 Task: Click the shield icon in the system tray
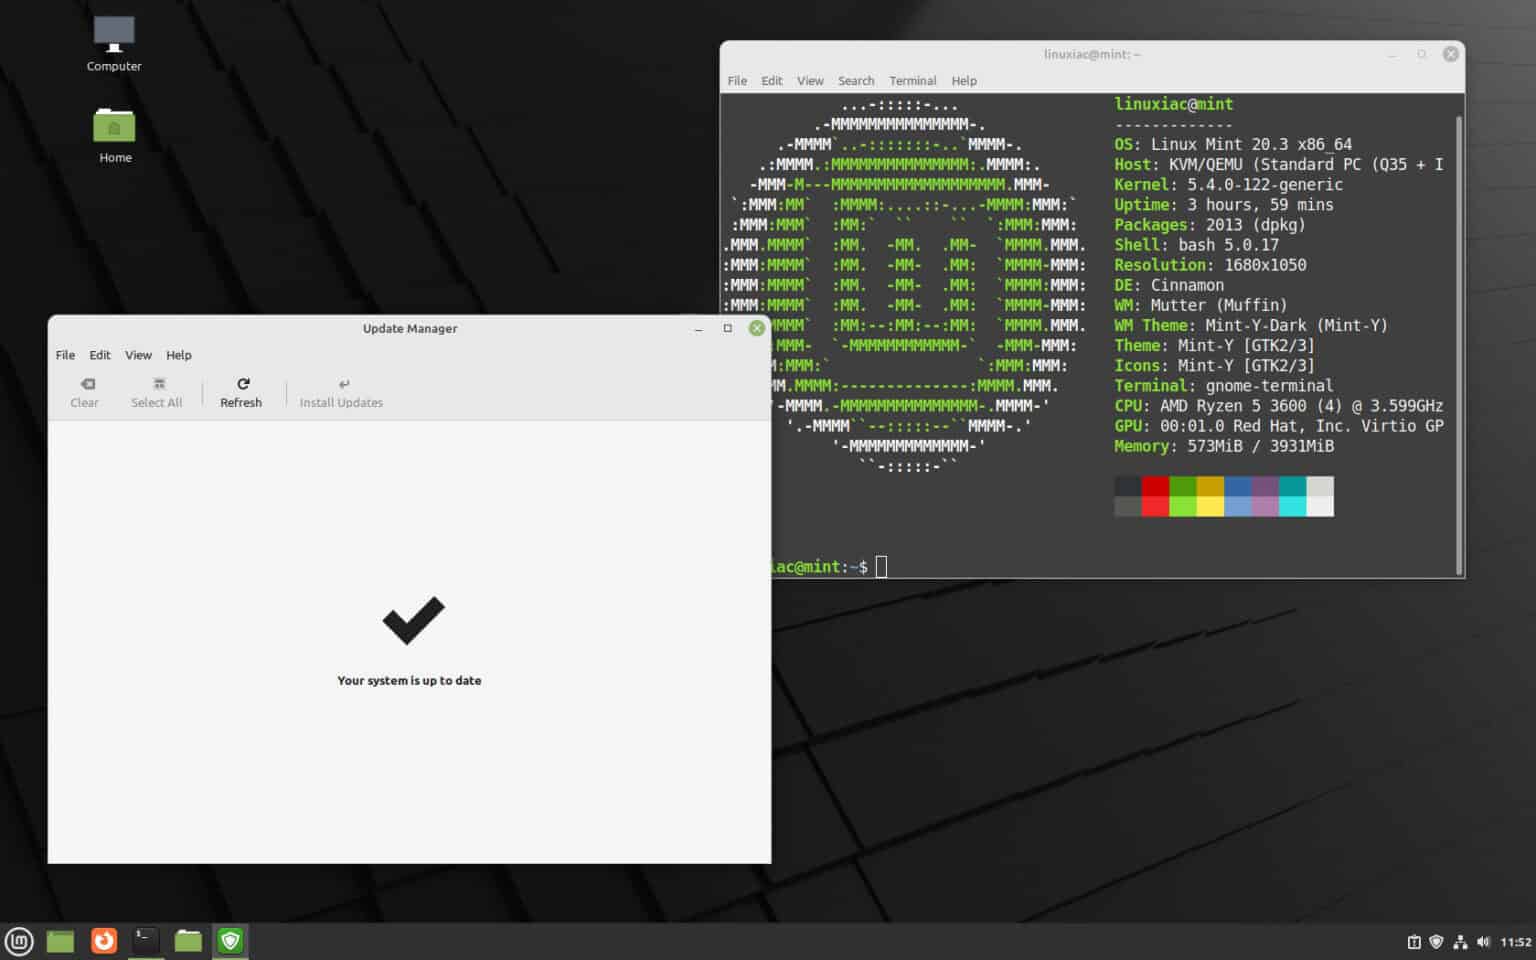click(x=1437, y=941)
